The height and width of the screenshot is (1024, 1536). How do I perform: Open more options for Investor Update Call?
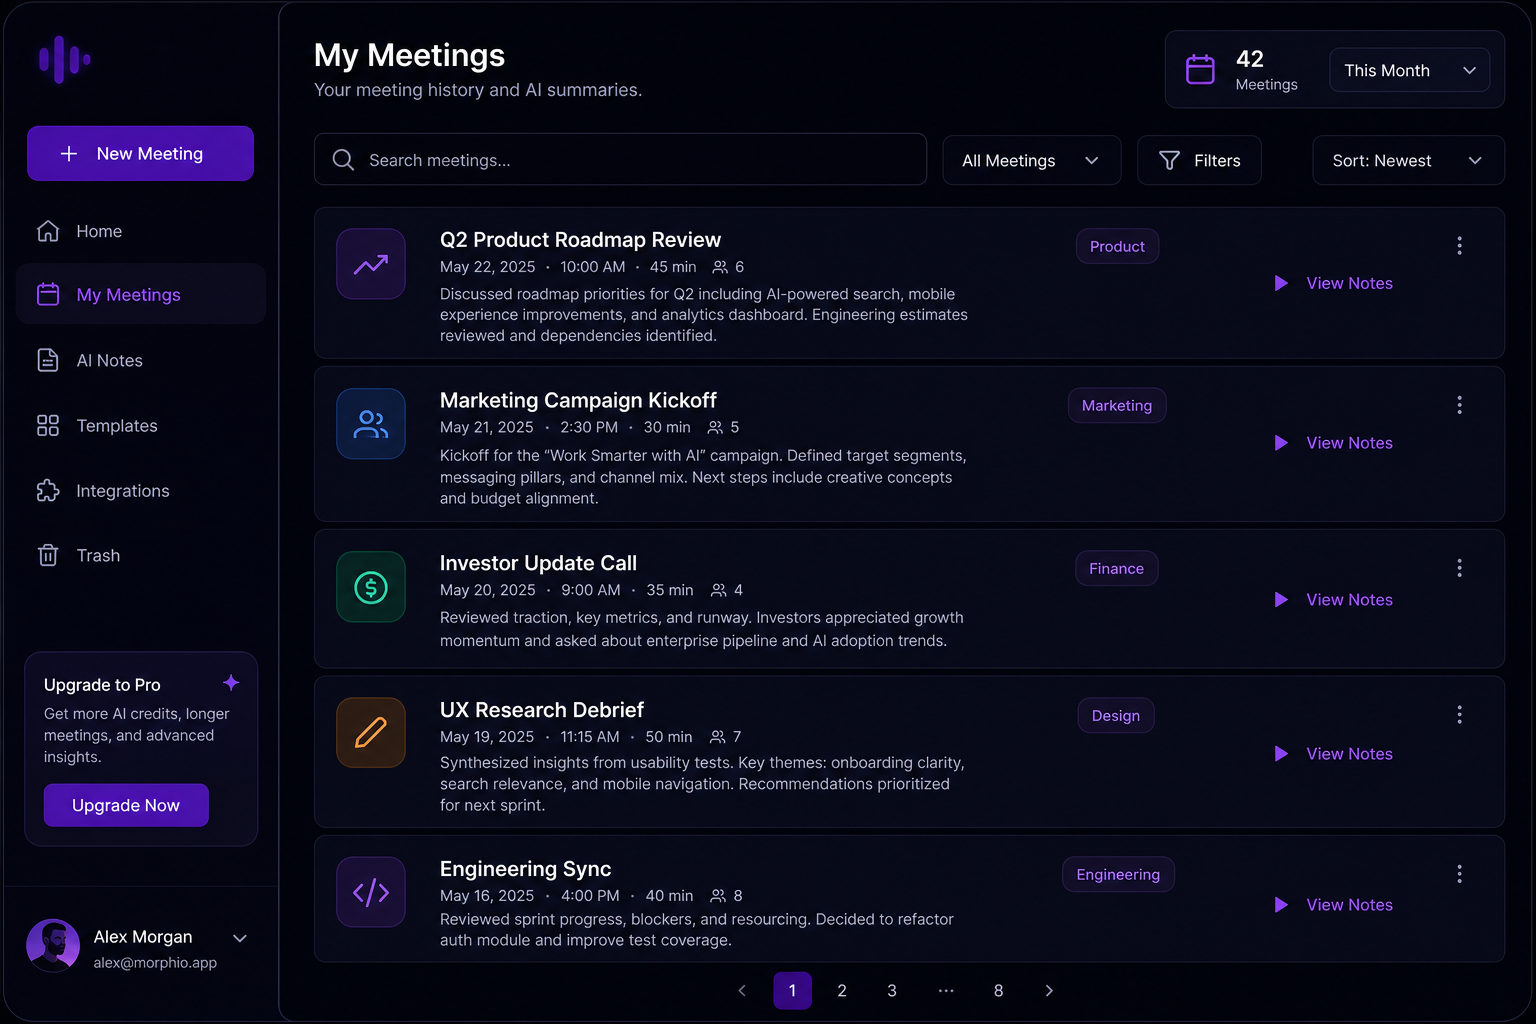pyautogui.click(x=1459, y=568)
